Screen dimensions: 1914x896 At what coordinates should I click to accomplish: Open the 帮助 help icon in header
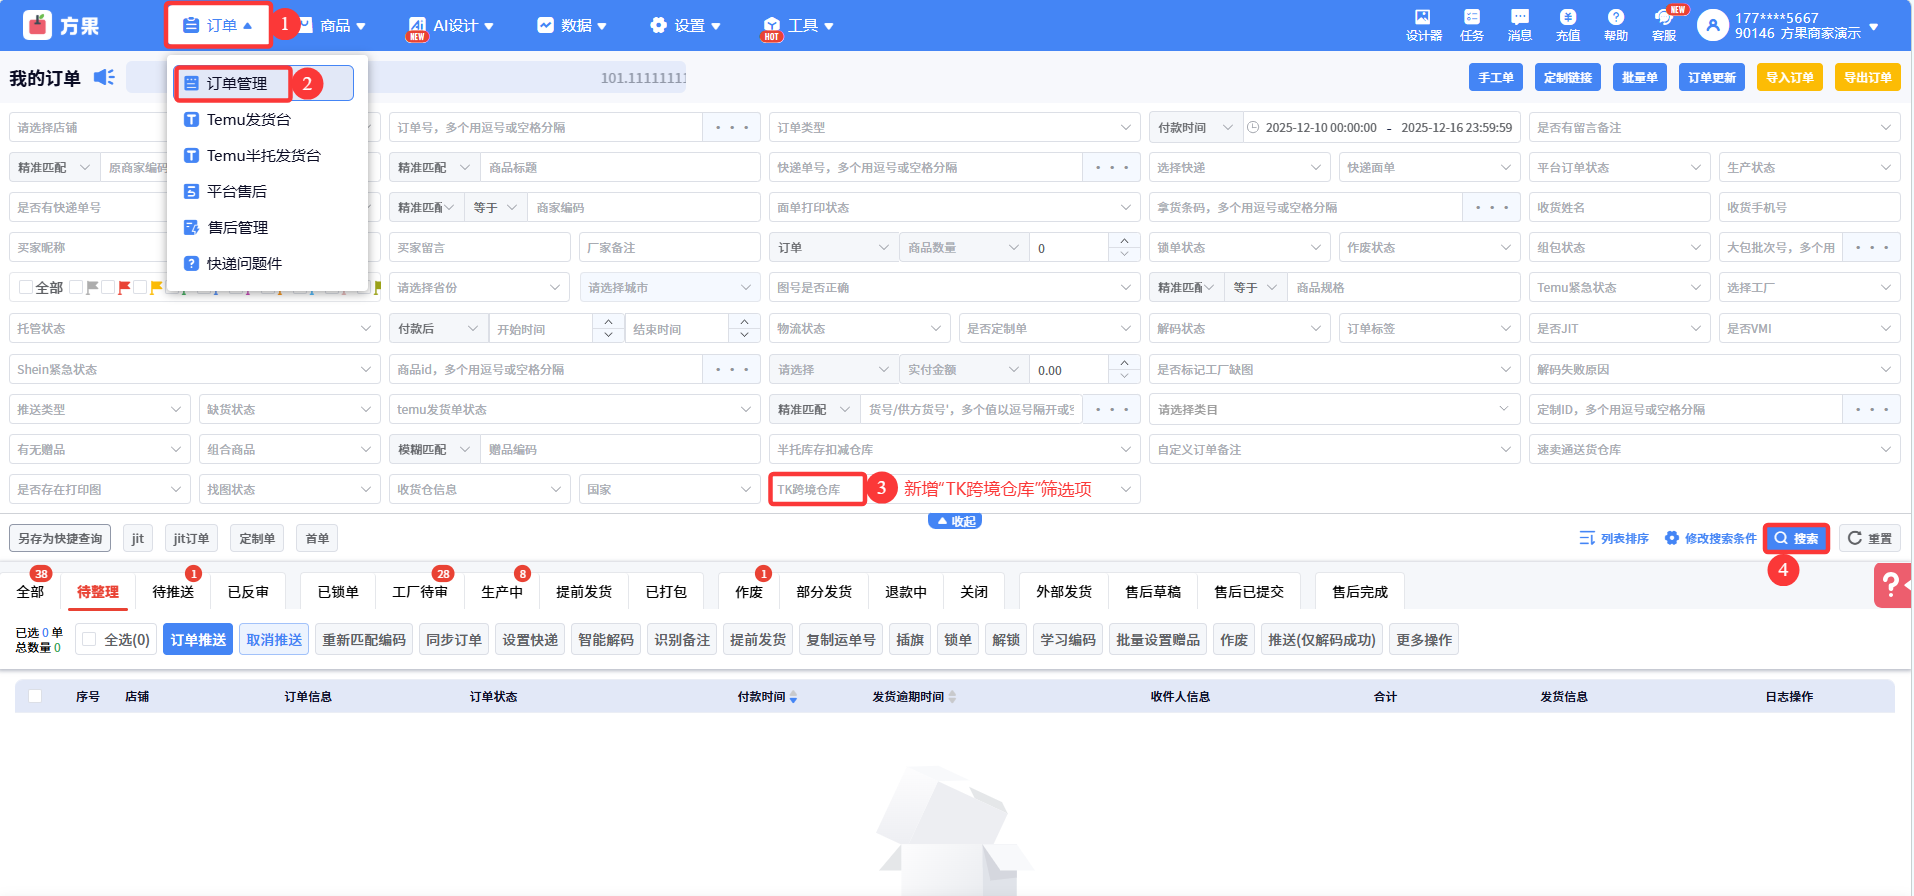click(x=1616, y=17)
